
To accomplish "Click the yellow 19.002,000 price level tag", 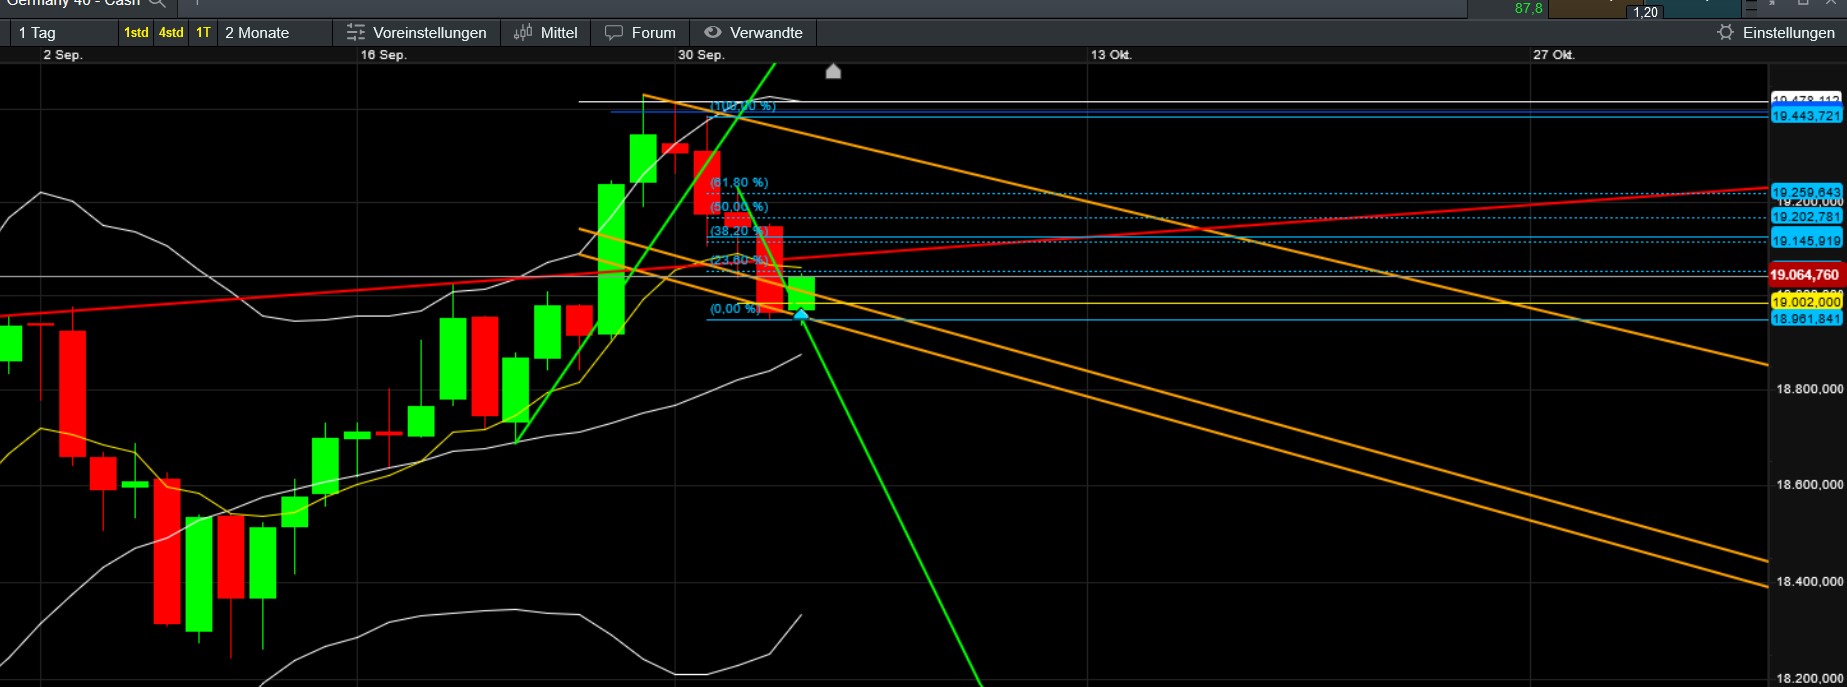I will 1806,302.
